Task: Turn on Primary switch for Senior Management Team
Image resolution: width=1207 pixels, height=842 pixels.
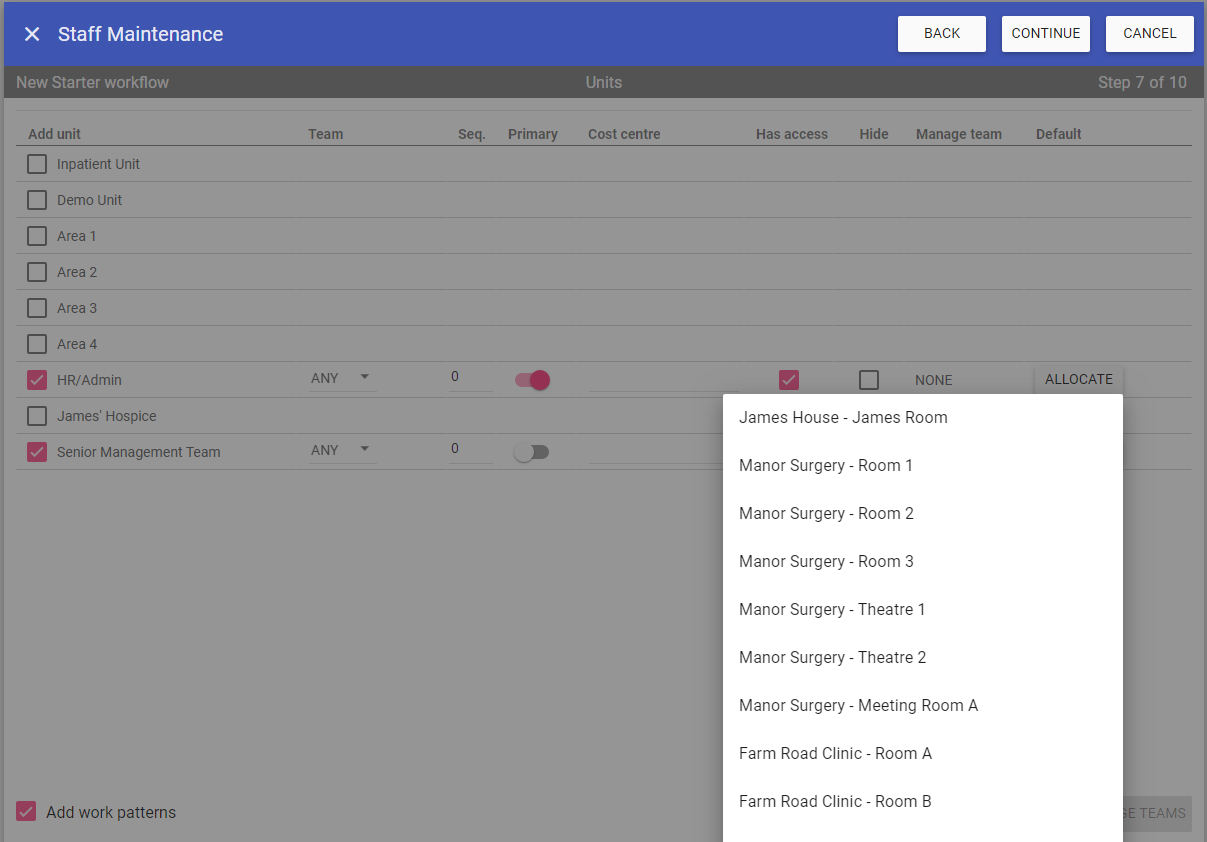Action: tap(532, 452)
